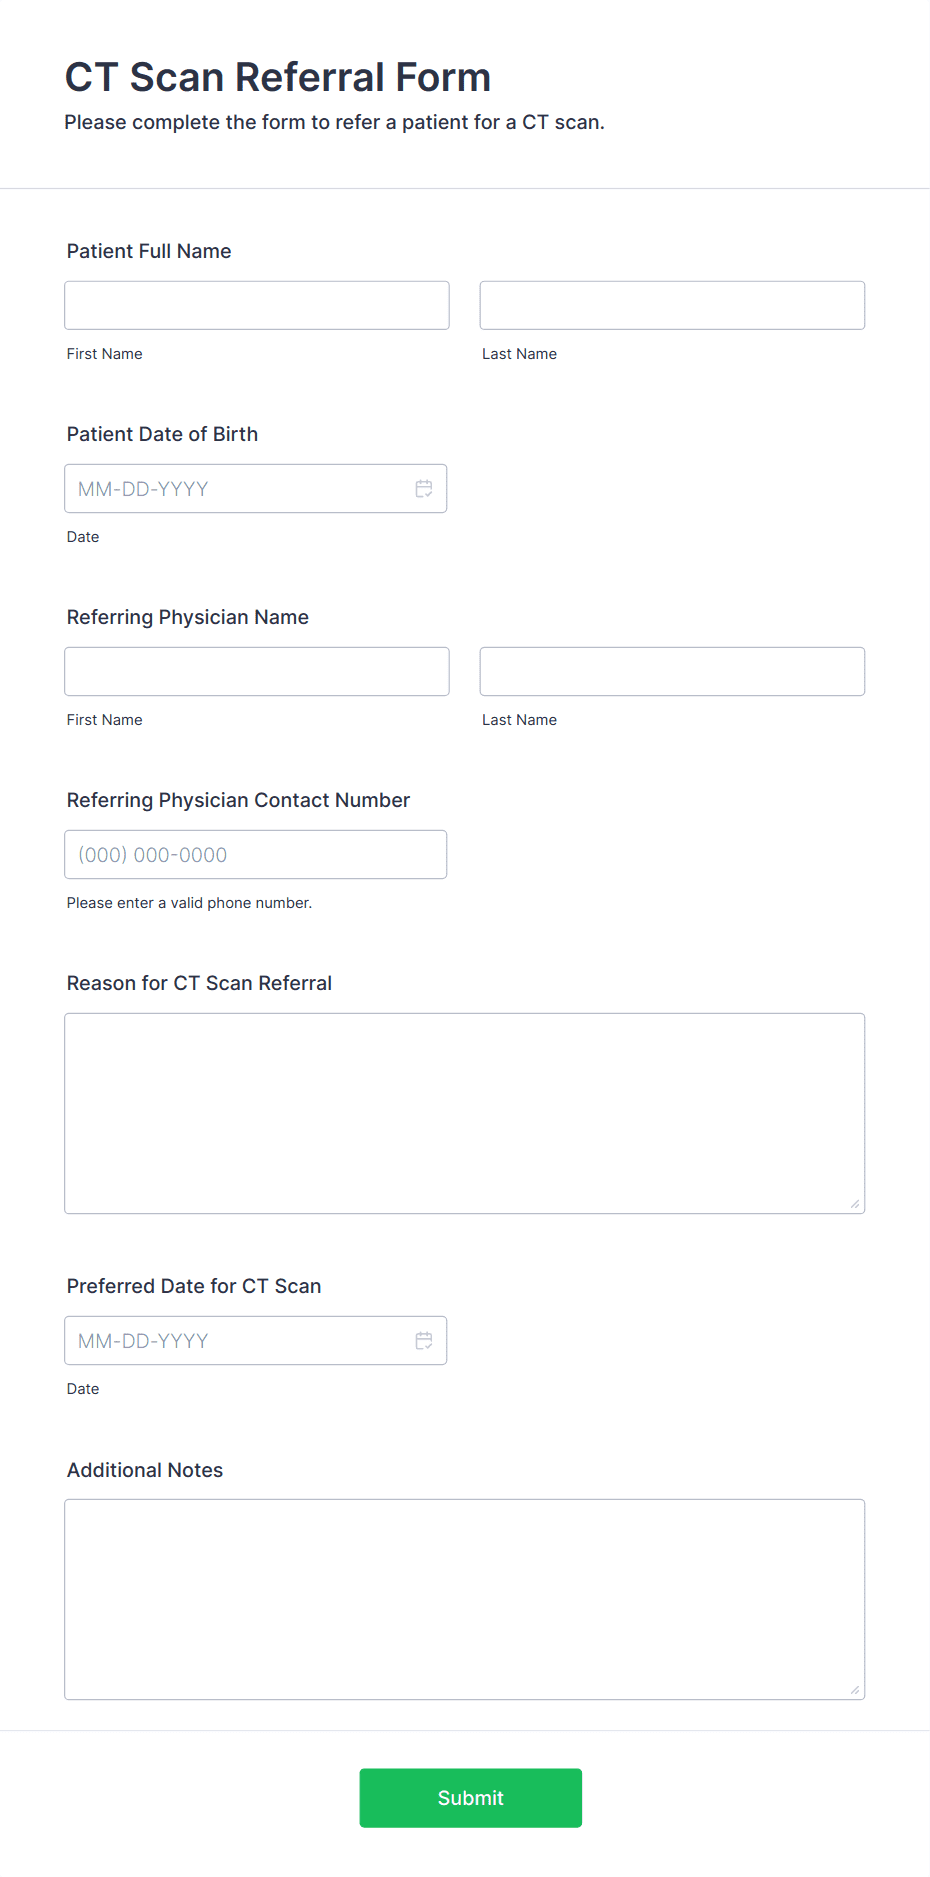
Task: Focus the Referring Physician Contact Number phone field
Action: pyautogui.click(x=256, y=855)
